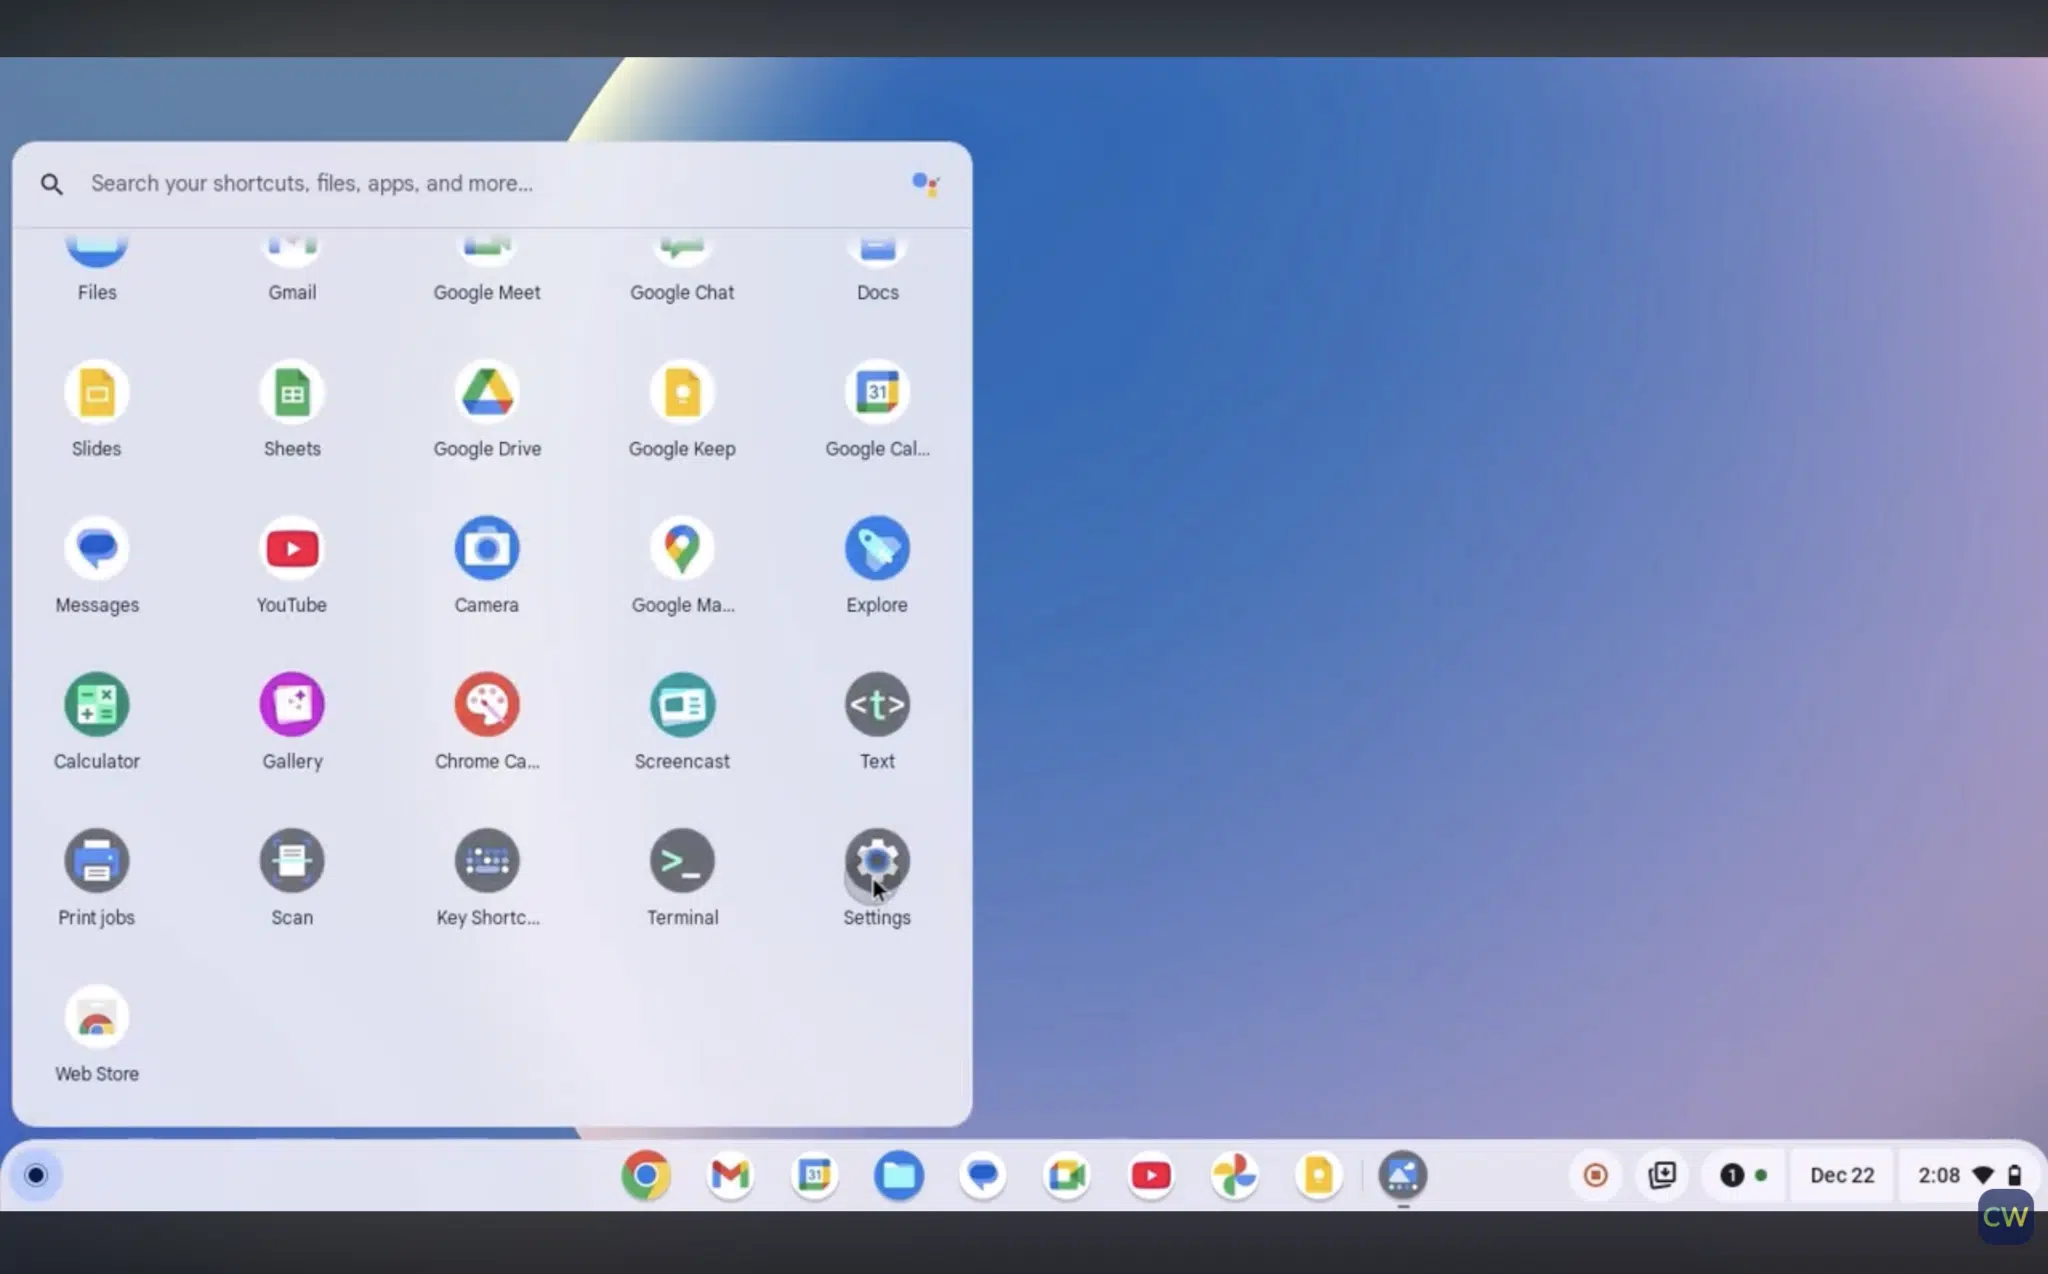Open Google Maps from the launcher
Viewport: 2048px width, 1274px height.
click(682, 565)
